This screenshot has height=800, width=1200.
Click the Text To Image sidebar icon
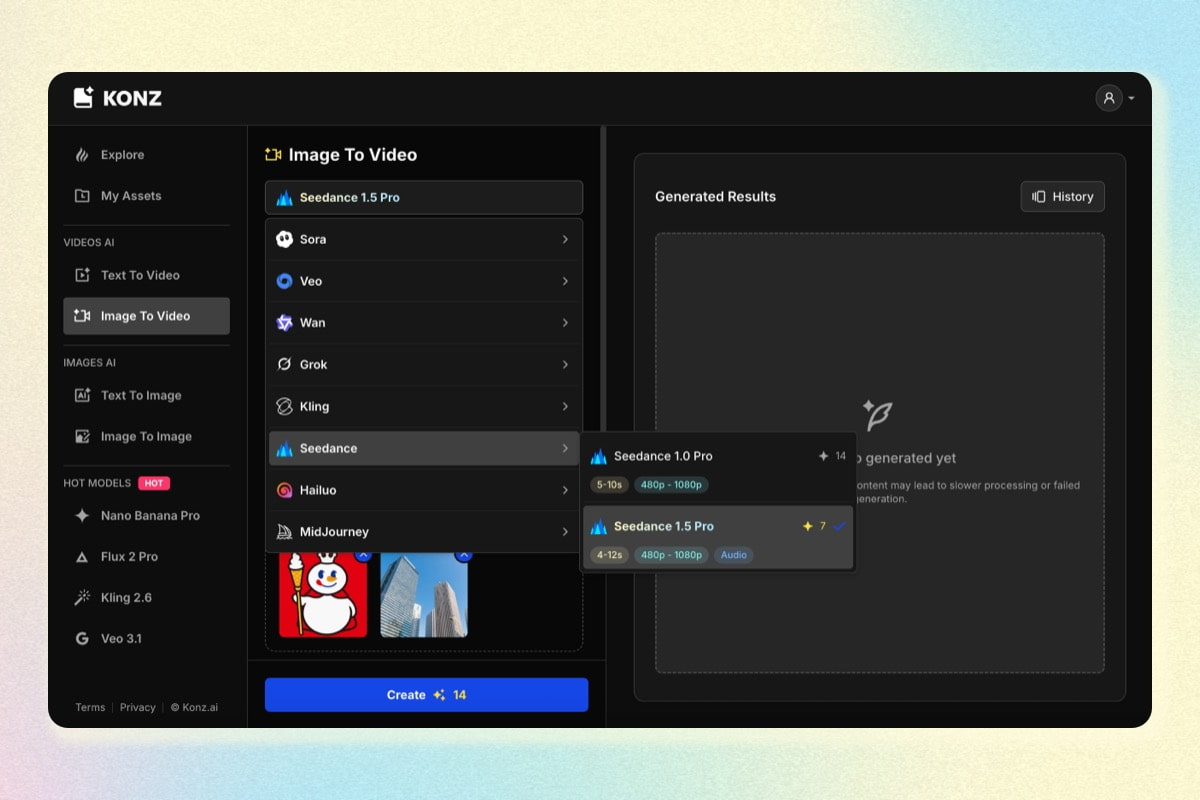pyautogui.click(x=82, y=395)
